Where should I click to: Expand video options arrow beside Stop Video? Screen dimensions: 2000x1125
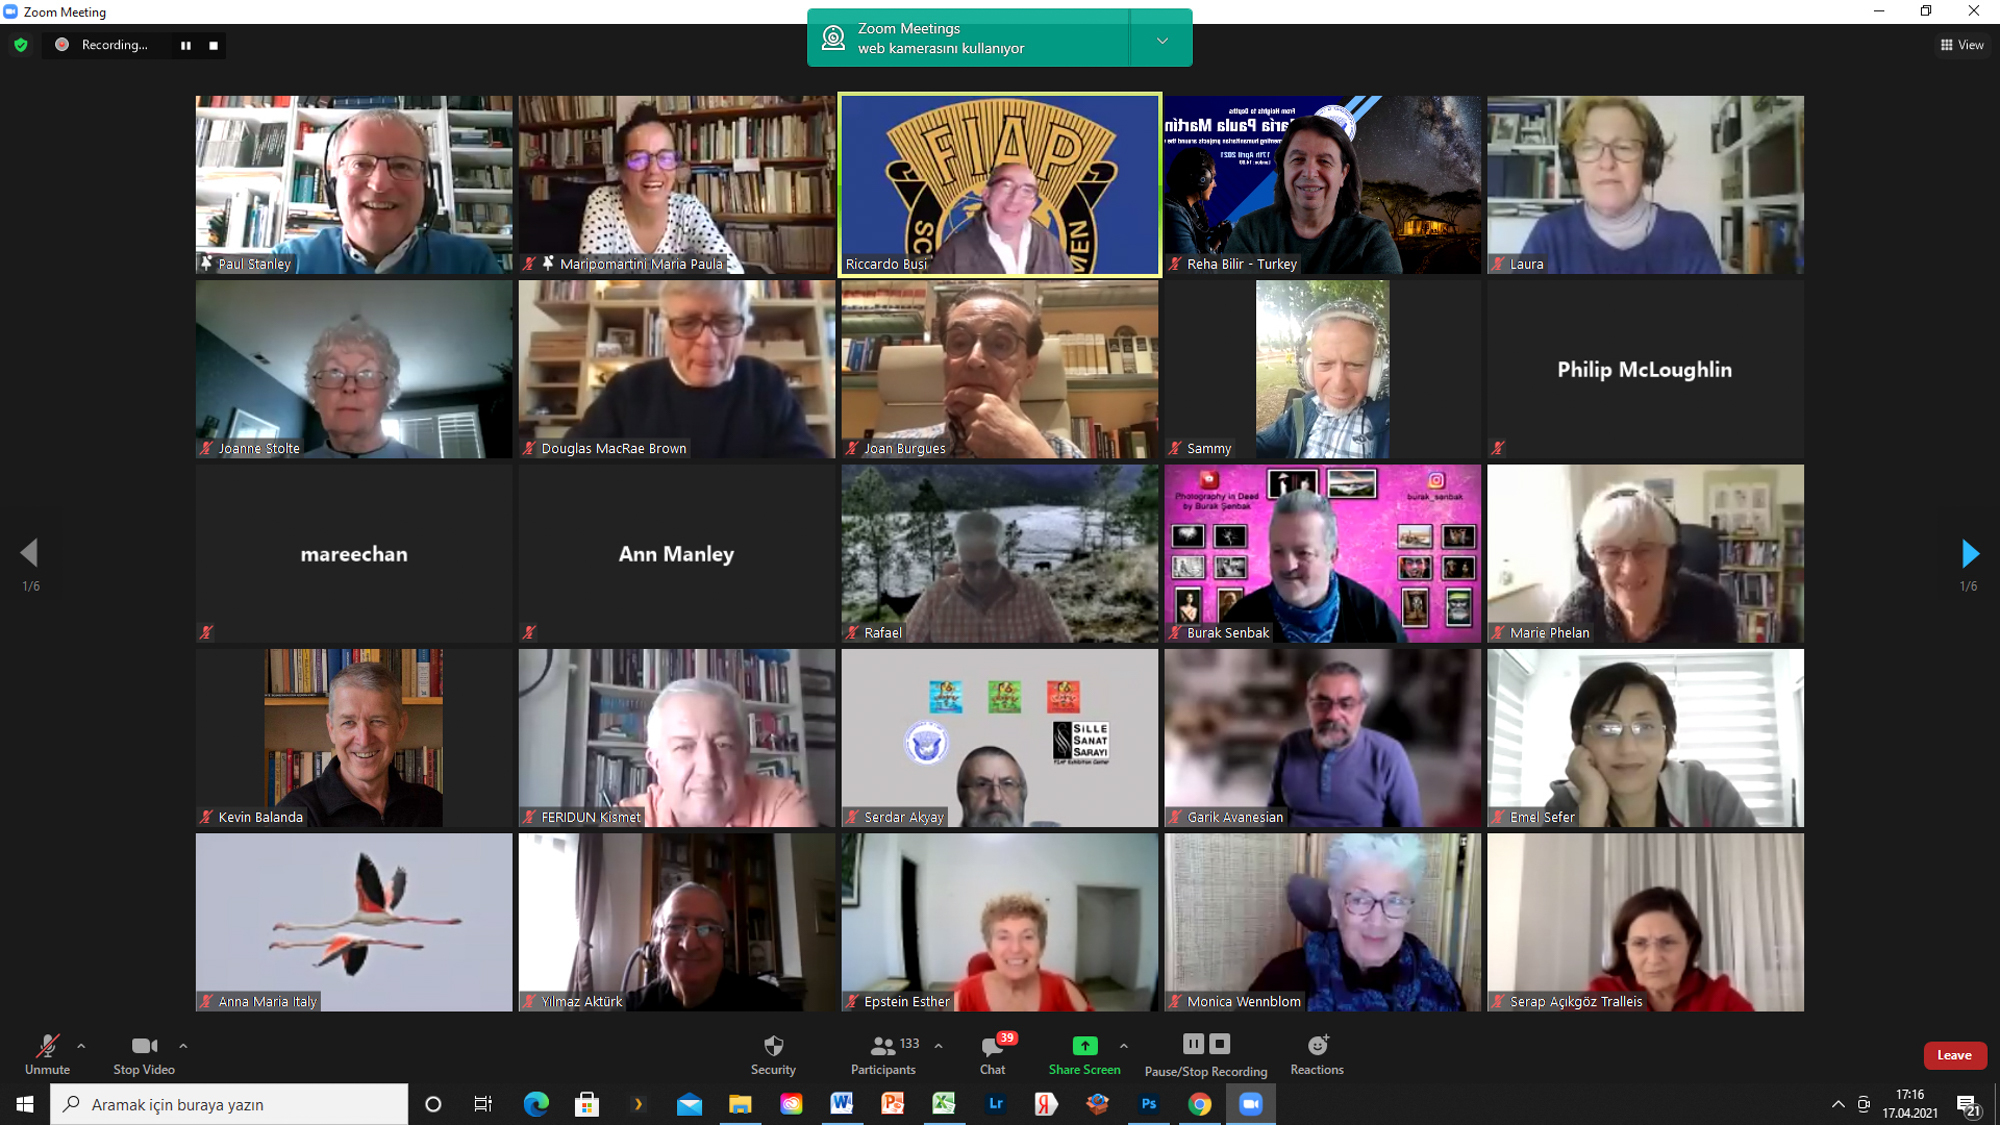[x=183, y=1046]
